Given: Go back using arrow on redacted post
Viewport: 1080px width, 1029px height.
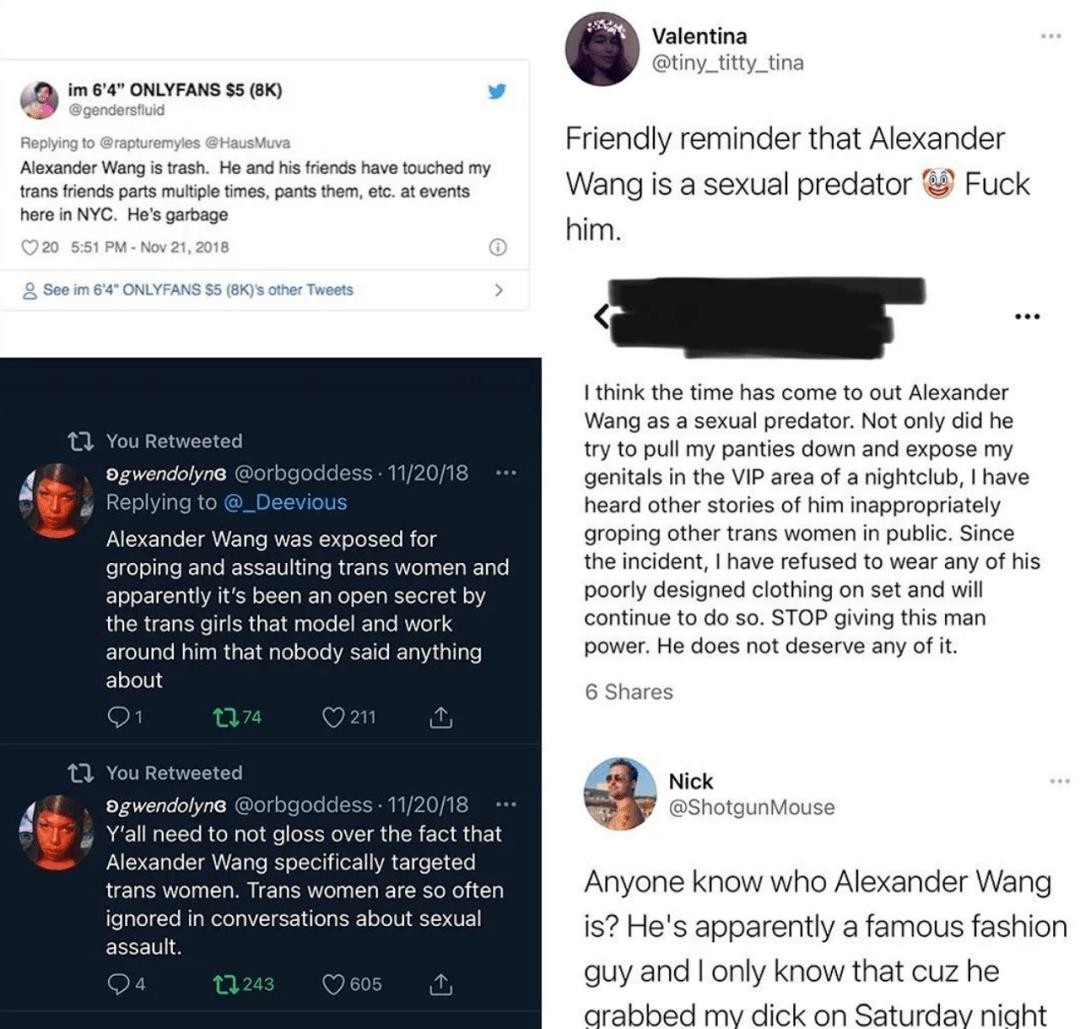Looking at the screenshot, I should tap(602, 318).
